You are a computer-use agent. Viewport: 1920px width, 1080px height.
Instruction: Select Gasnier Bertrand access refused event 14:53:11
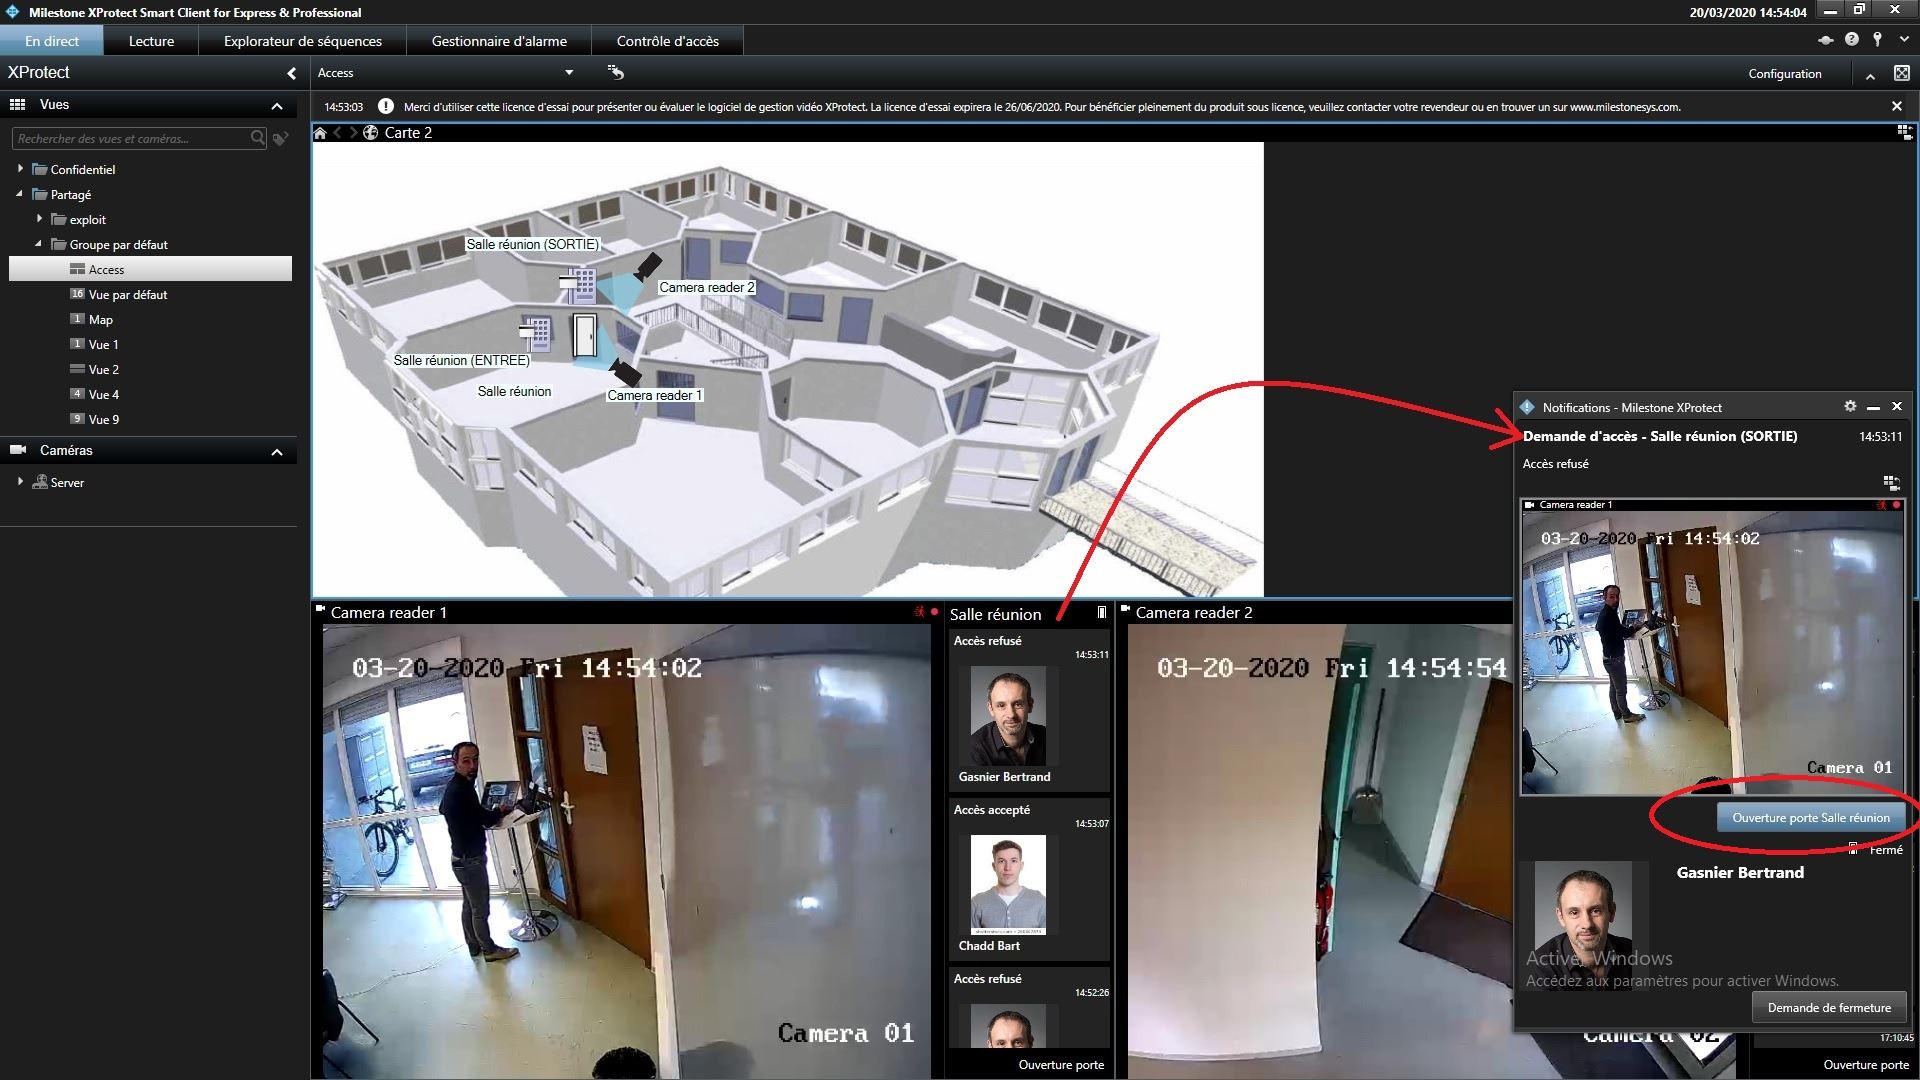[1030, 710]
